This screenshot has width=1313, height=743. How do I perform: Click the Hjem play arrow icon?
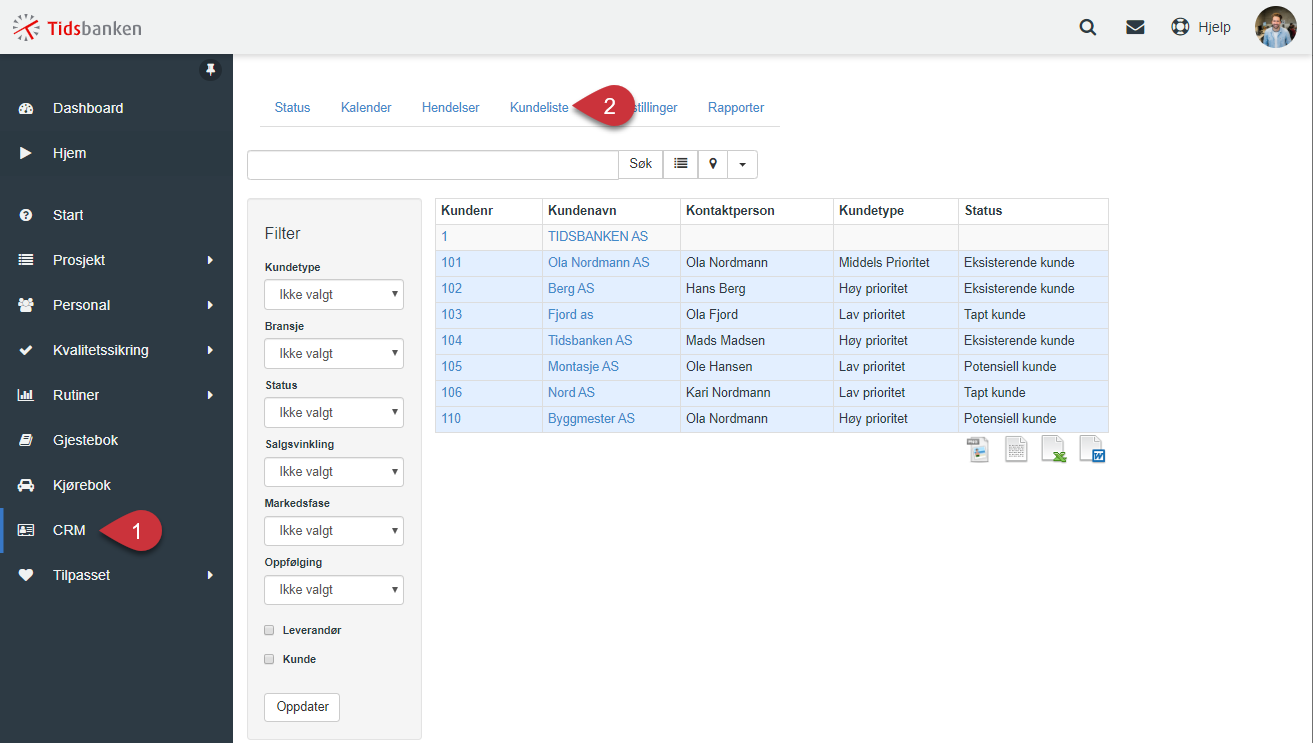26,153
